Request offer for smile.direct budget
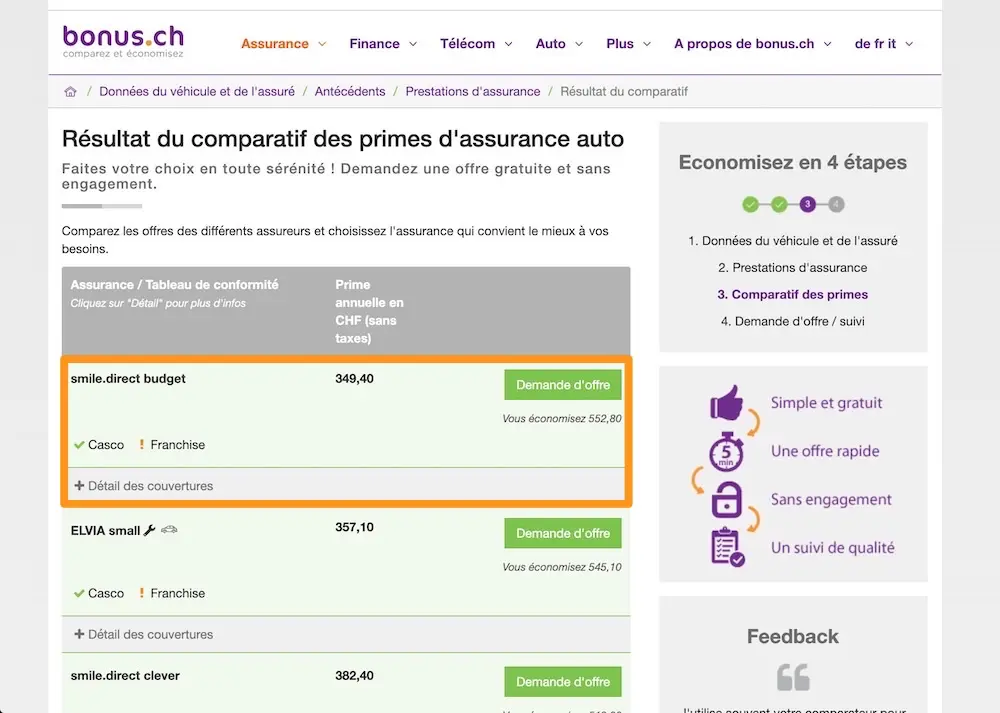This screenshot has height=713, width=1000. coord(562,385)
